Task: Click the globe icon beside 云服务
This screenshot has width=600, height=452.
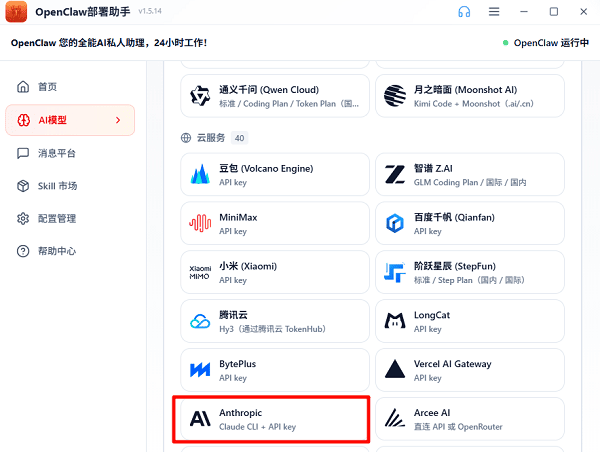Action: [186, 138]
